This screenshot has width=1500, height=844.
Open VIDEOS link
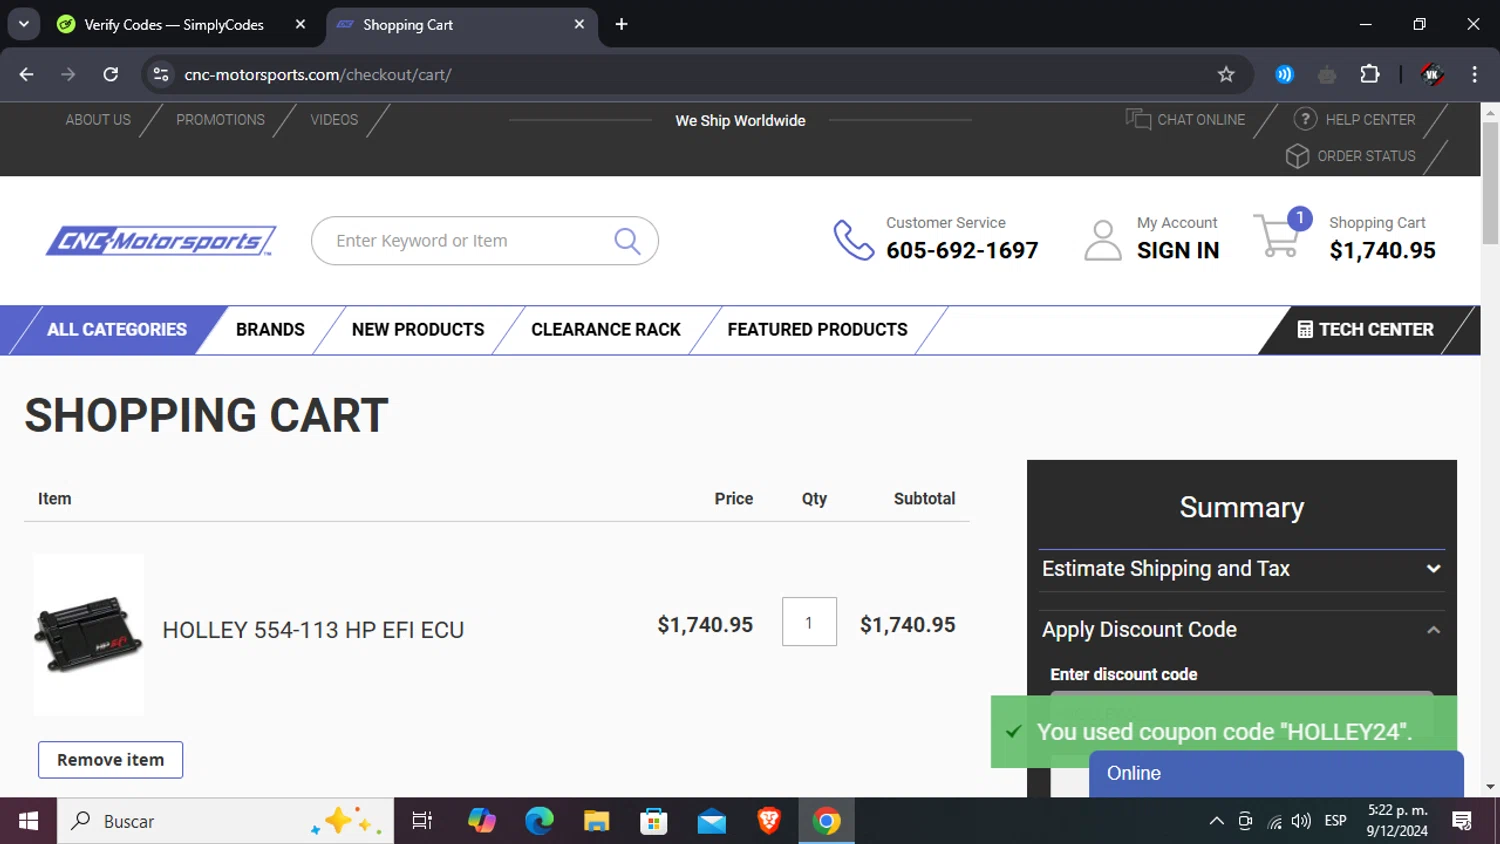[x=334, y=120]
